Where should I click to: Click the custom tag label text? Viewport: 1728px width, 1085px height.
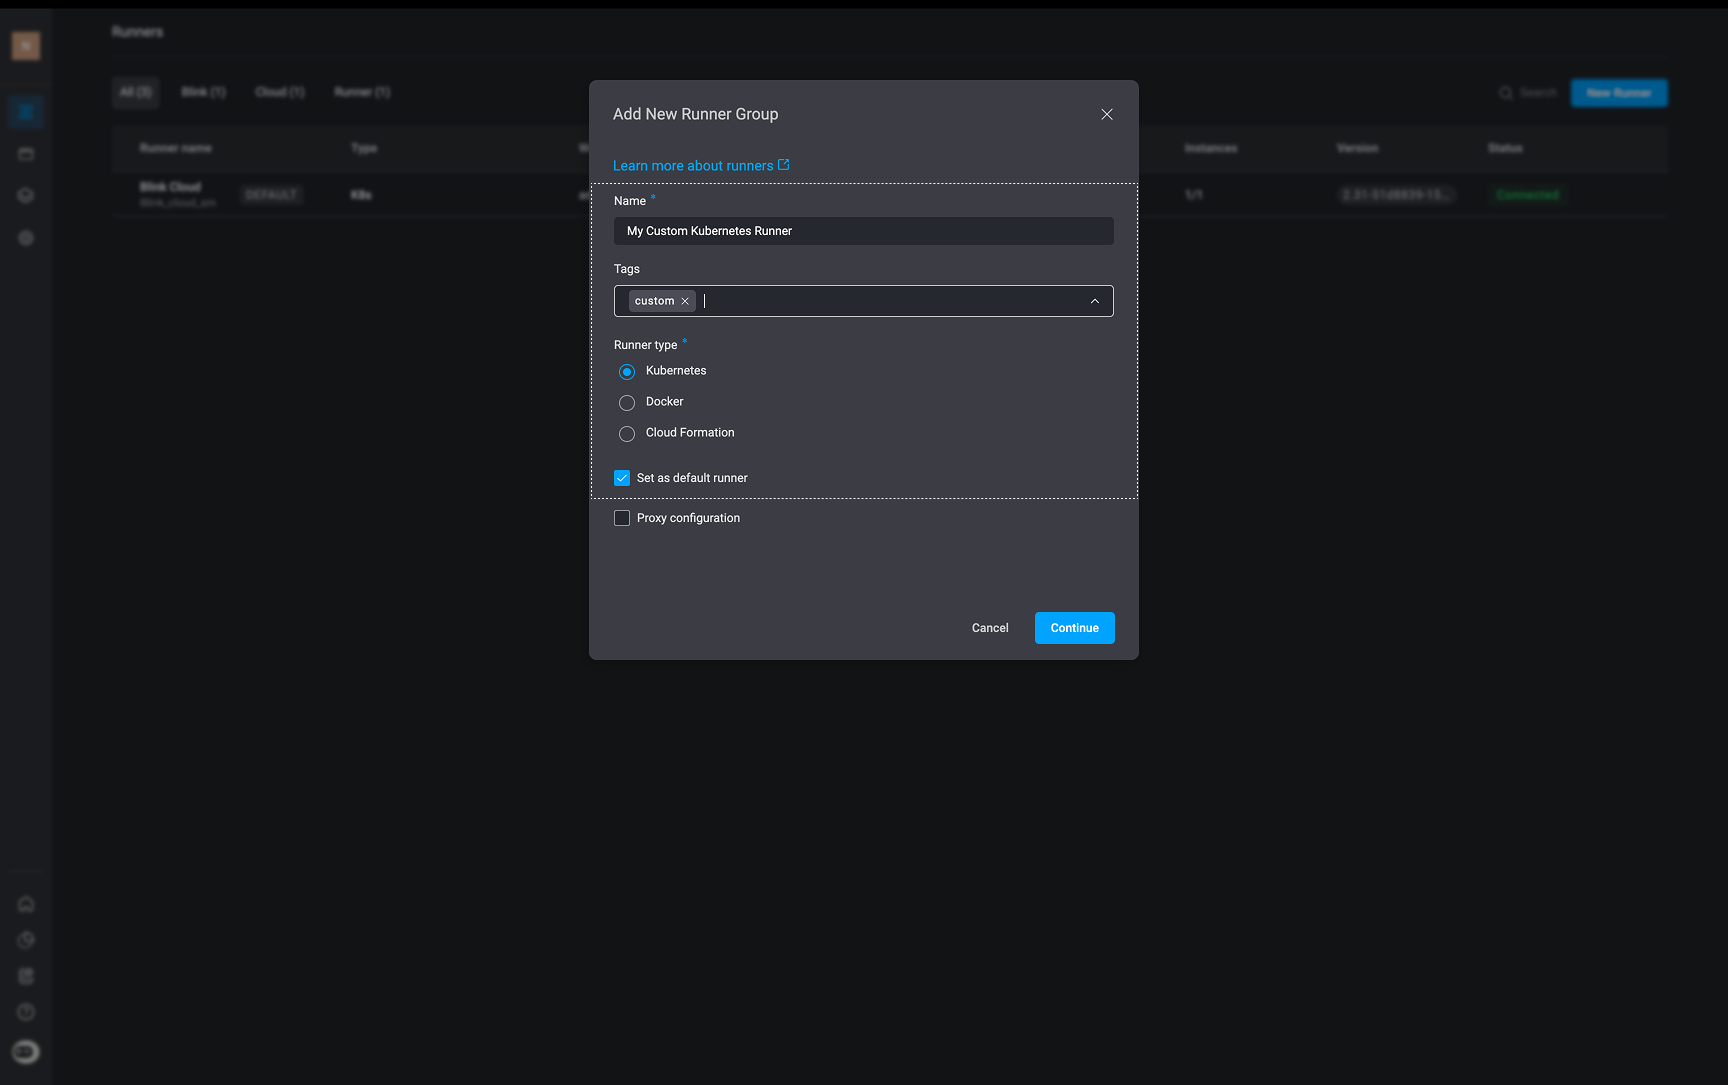coord(654,301)
